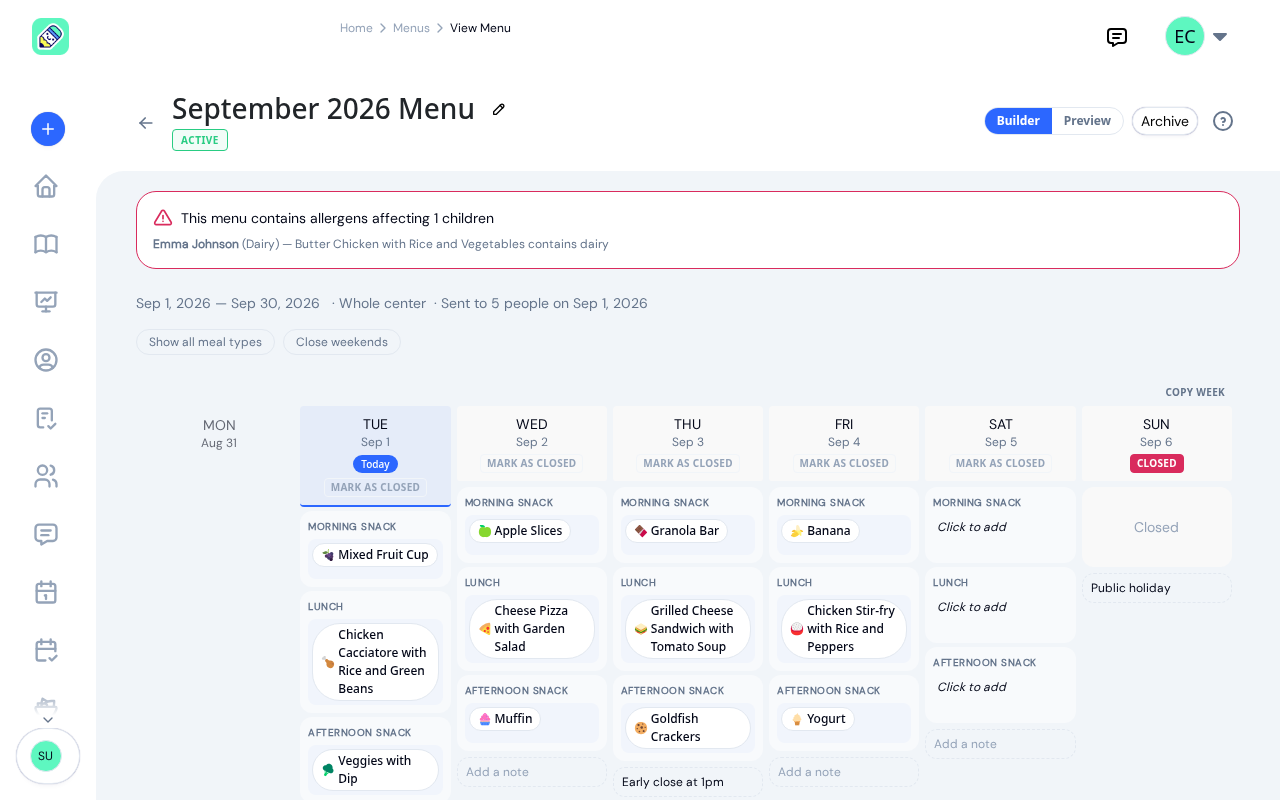Add a note for Saturday
Screen dimensions: 1280x800
pyautogui.click(x=1000, y=744)
